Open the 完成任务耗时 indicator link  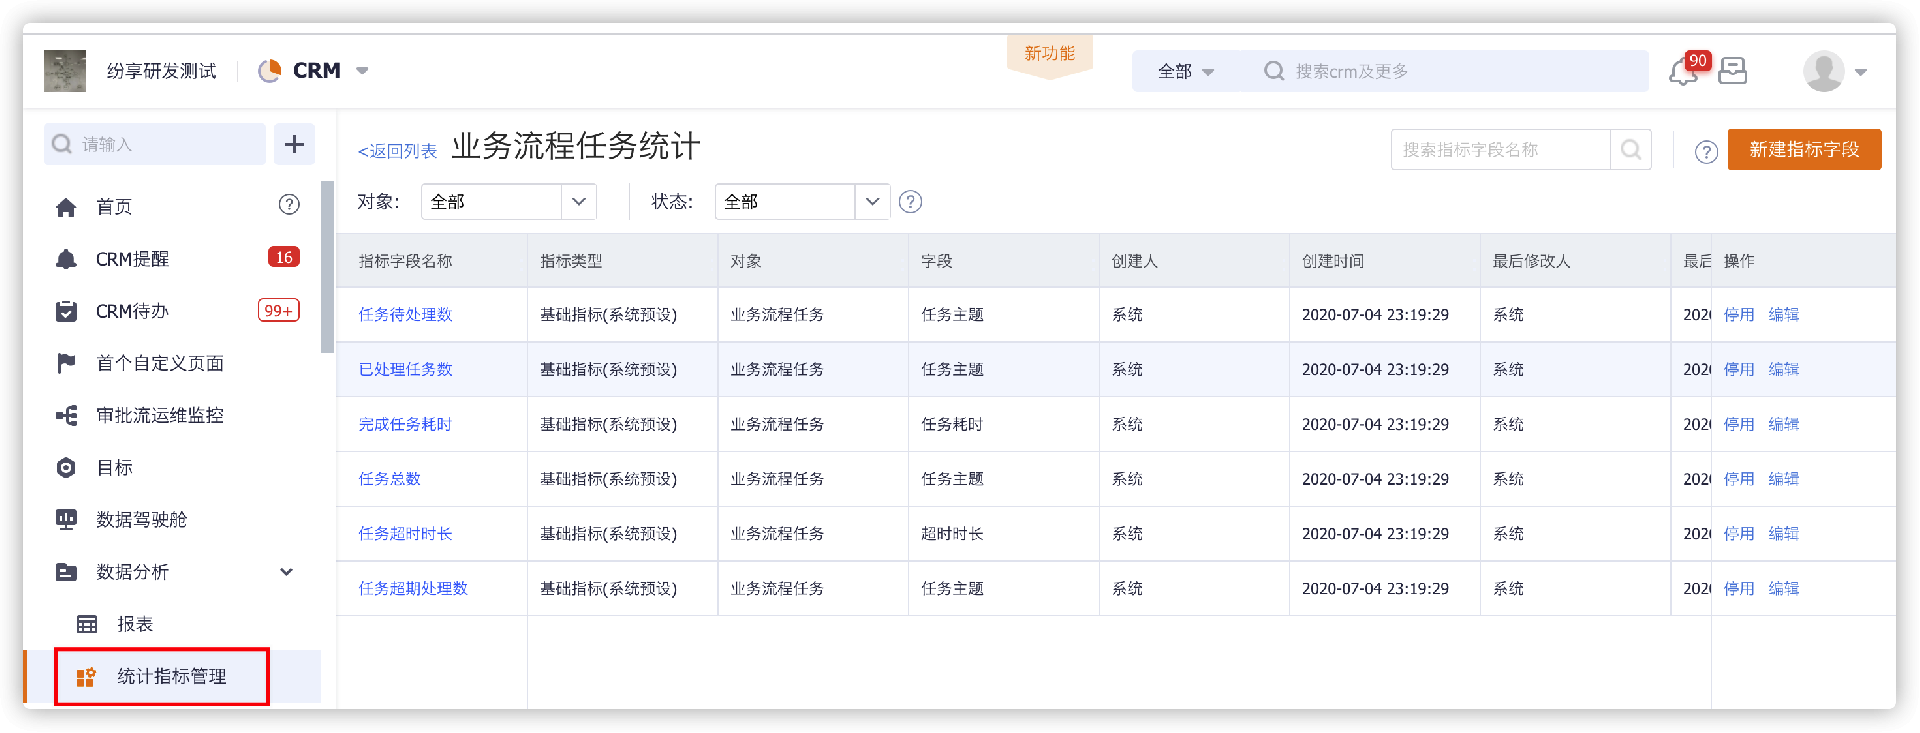coord(405,424)
